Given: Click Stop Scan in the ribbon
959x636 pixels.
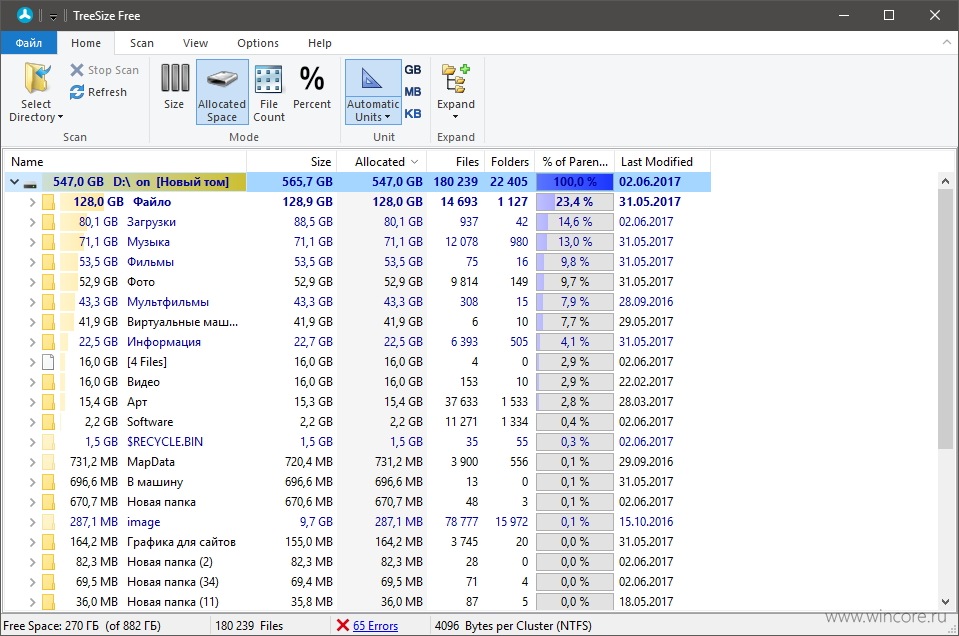Looking at the screenshot, I should (105, 70).
